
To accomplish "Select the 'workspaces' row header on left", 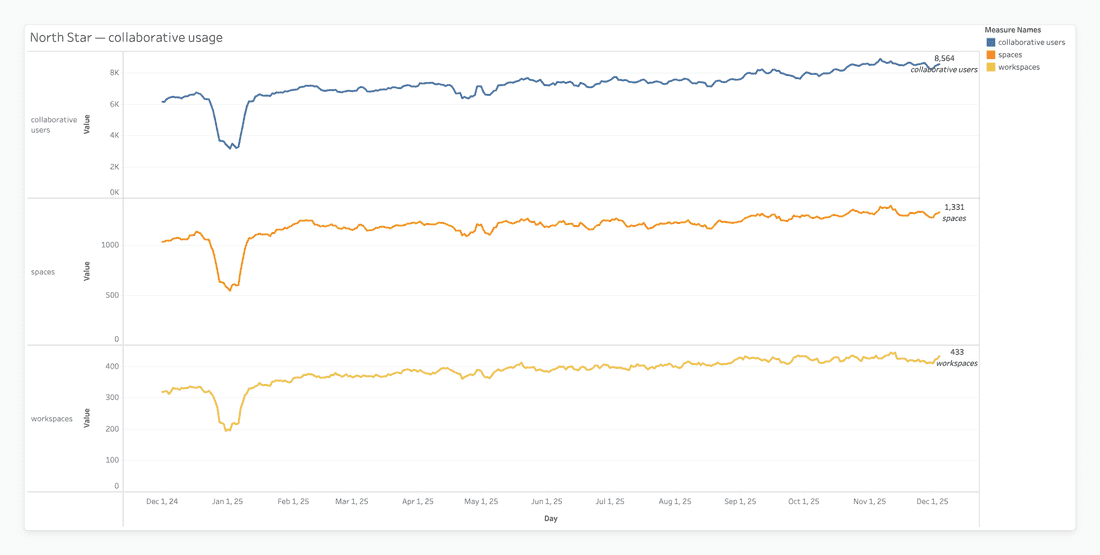I will point(52,419).
